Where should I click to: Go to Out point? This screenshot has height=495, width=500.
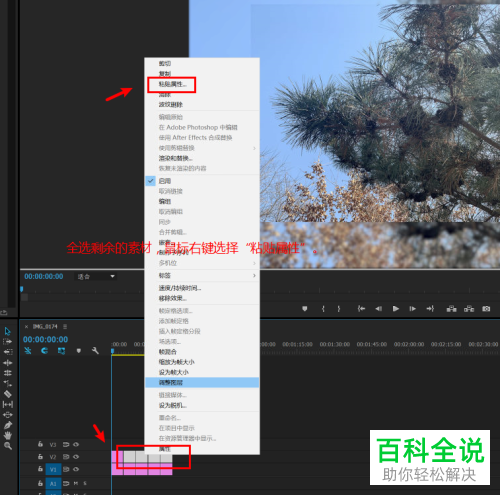click(430, 309)
